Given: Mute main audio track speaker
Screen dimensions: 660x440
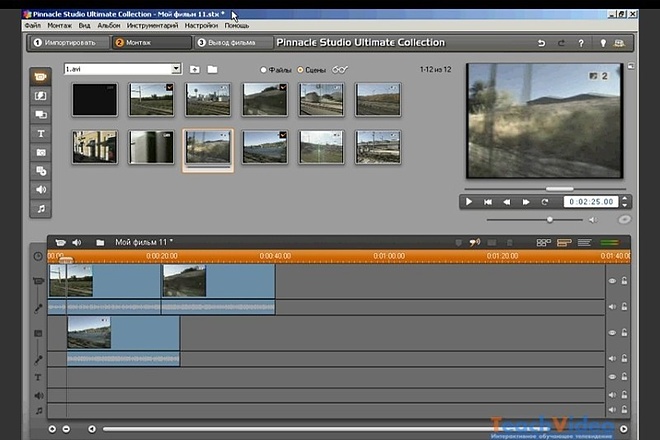Looking at the screenshot, I should 612,307.
